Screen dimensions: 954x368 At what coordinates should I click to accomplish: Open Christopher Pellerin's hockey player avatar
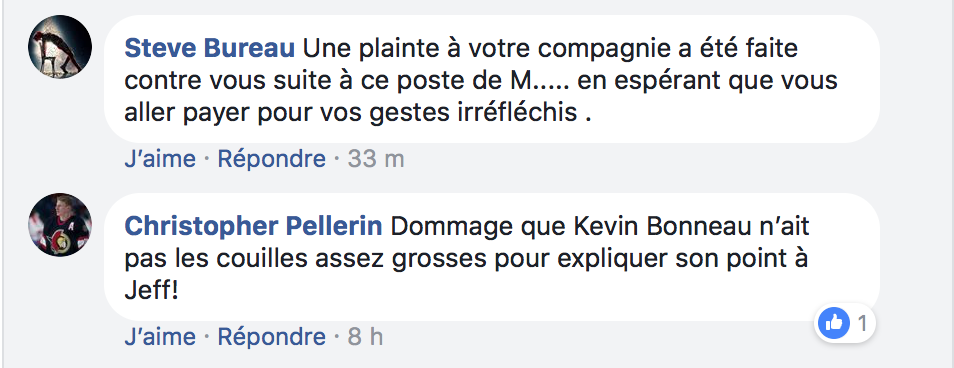pyautogui.click(x=60, y=225)
